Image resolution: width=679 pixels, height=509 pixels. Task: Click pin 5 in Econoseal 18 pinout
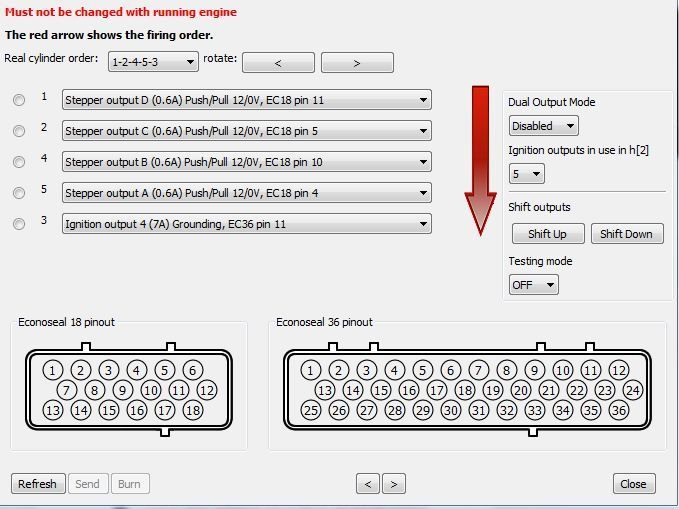(165, 370)
